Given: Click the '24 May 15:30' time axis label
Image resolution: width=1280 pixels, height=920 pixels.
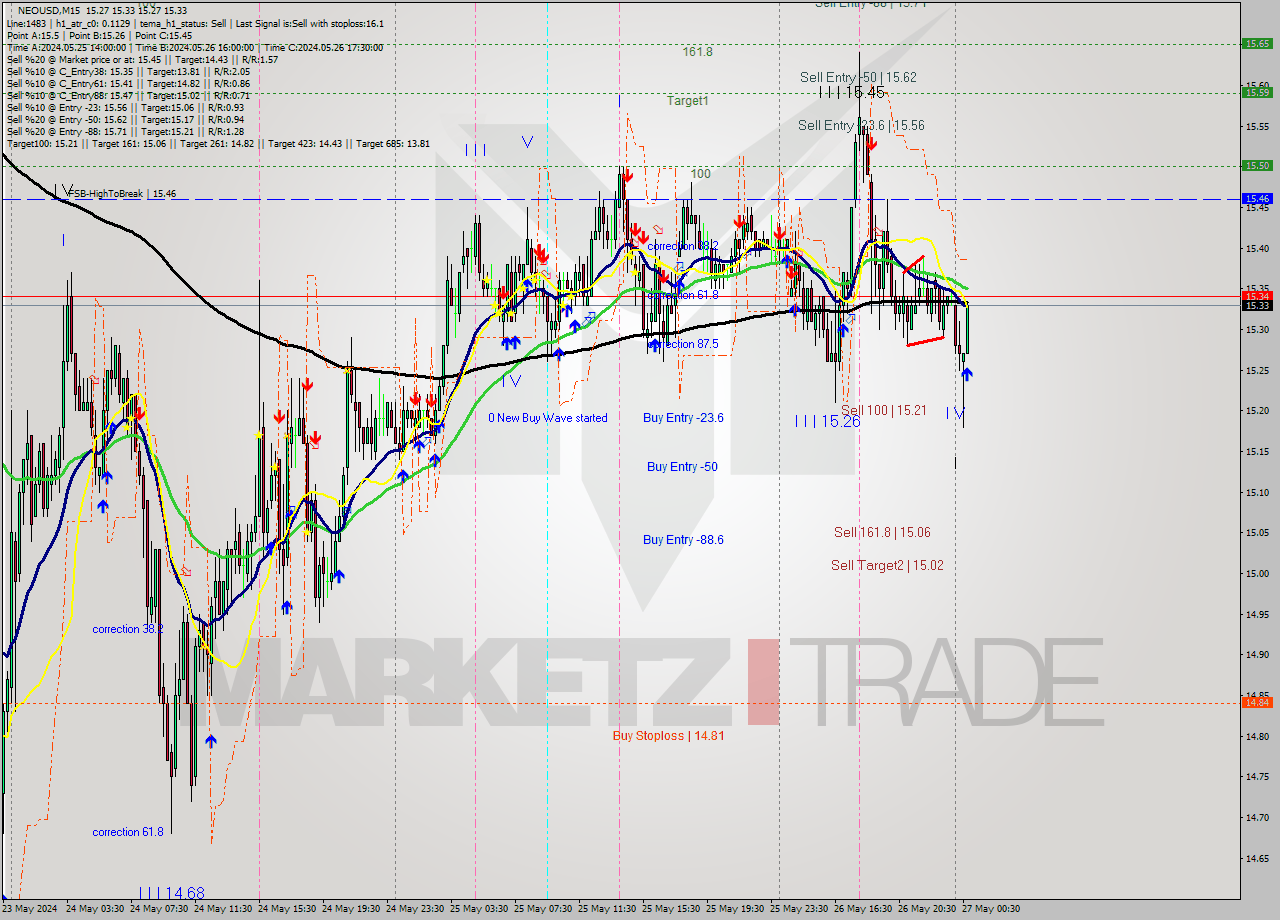Looking at the screenshot, I should (x=286, y=909).
